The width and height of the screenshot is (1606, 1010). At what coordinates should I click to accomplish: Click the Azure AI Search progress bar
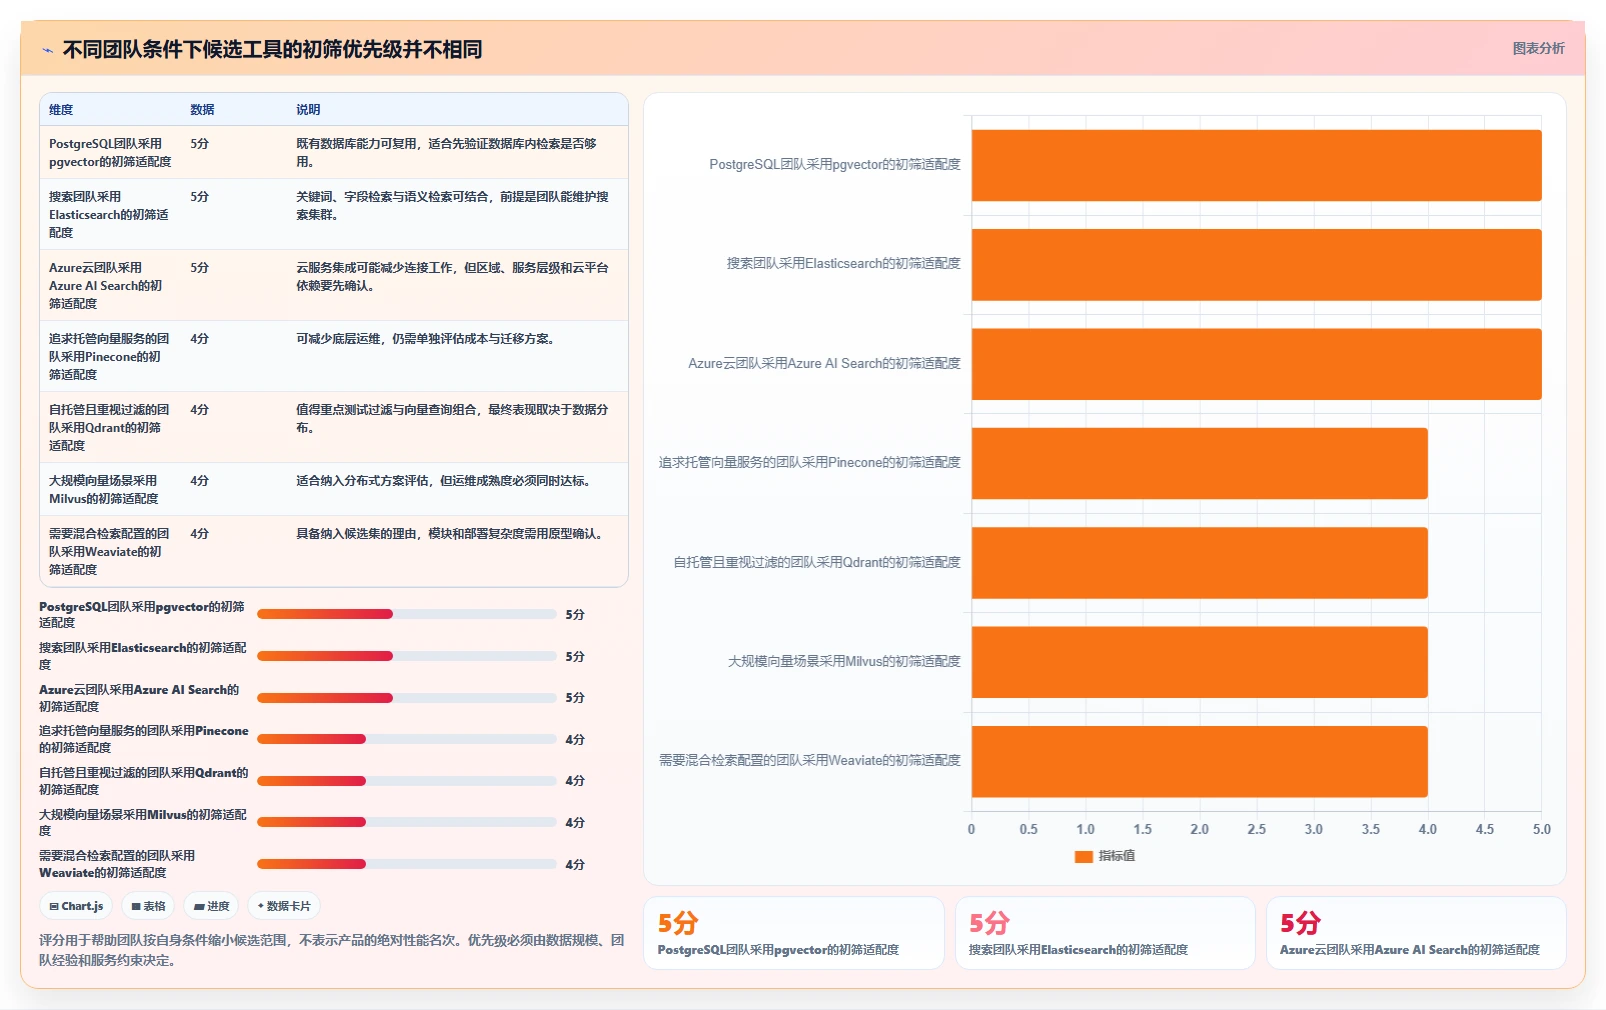(406, 698)
